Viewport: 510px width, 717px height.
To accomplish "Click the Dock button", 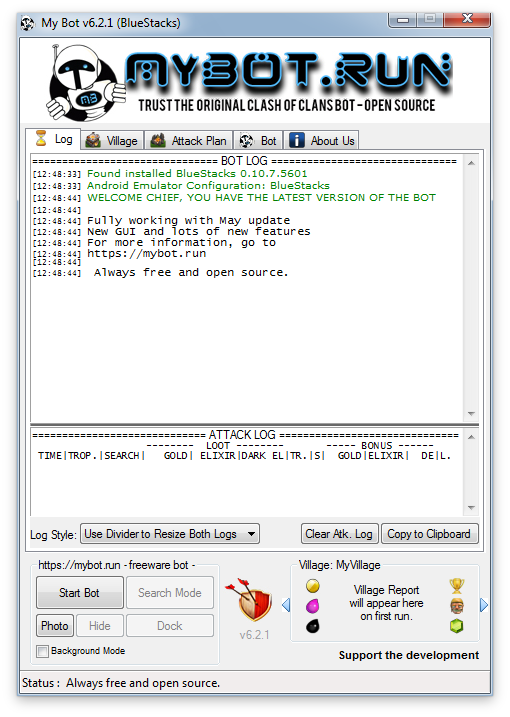I will tap(170, 626).
